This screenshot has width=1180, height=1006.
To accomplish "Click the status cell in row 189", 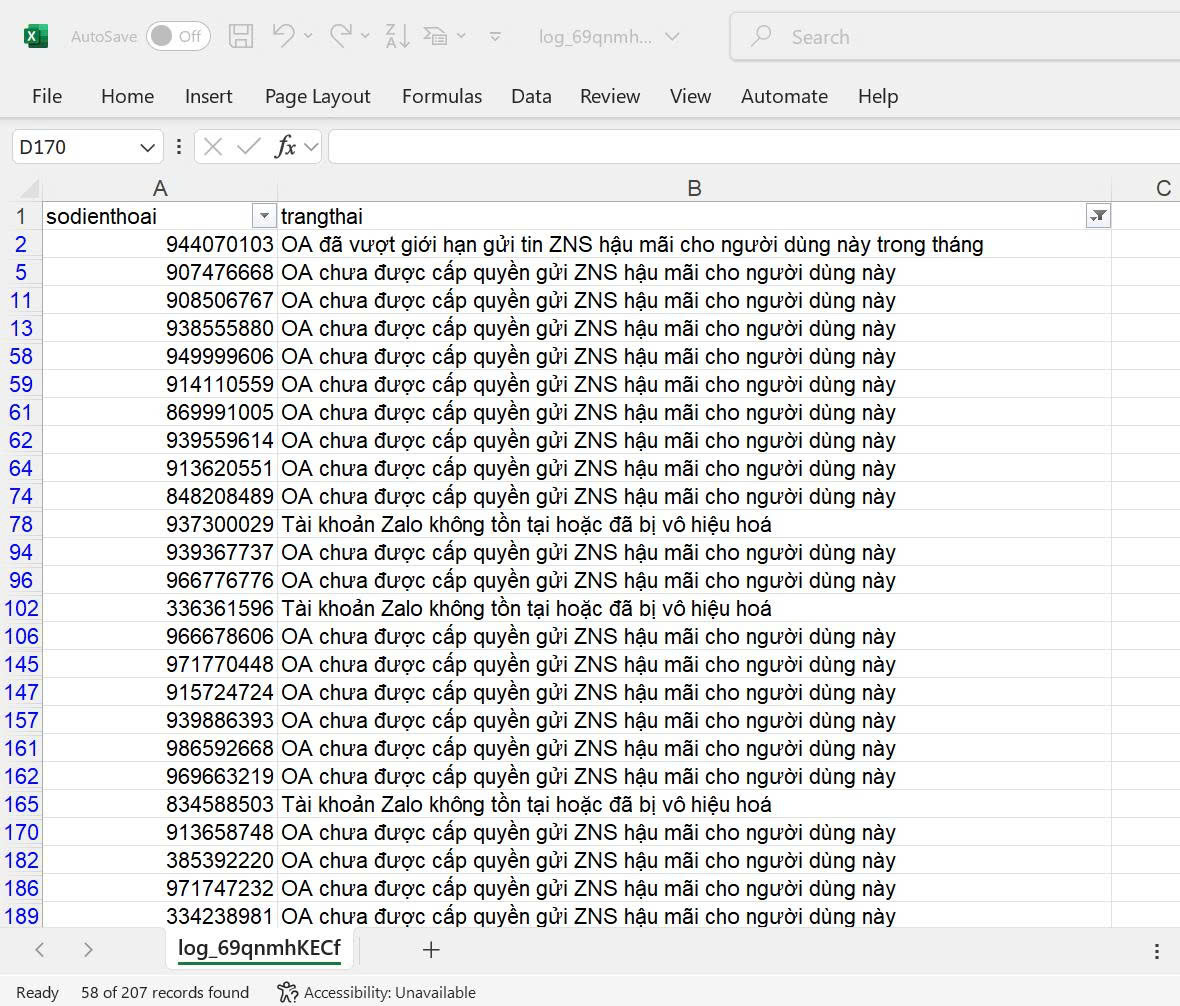I will point(694,916).
